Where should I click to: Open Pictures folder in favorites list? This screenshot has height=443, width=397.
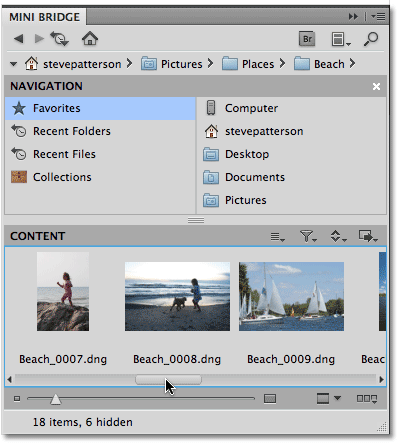pos(291,200)
